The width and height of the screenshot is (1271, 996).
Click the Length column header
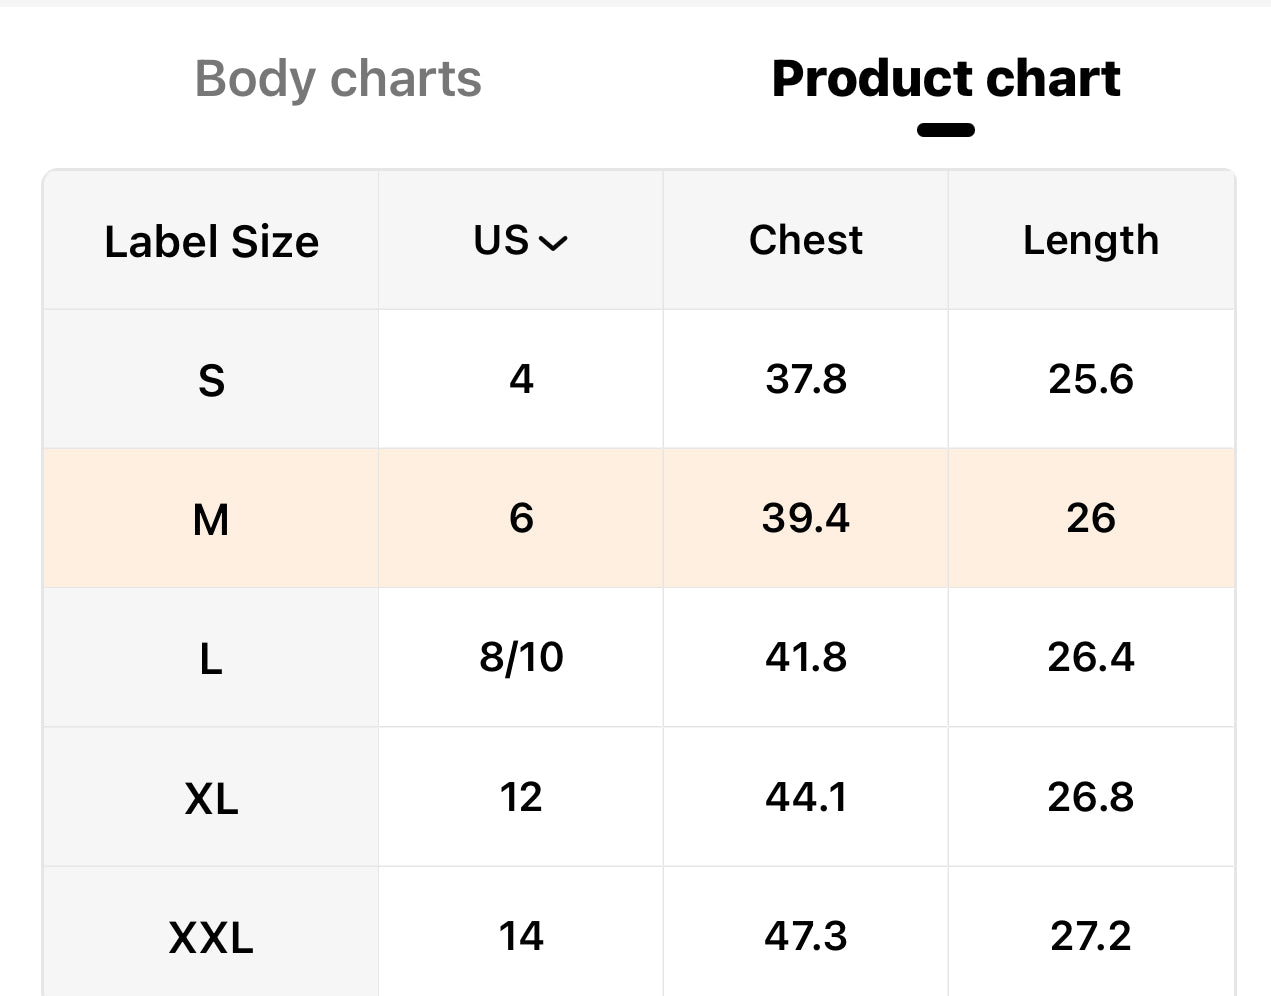coord(1090,241)
